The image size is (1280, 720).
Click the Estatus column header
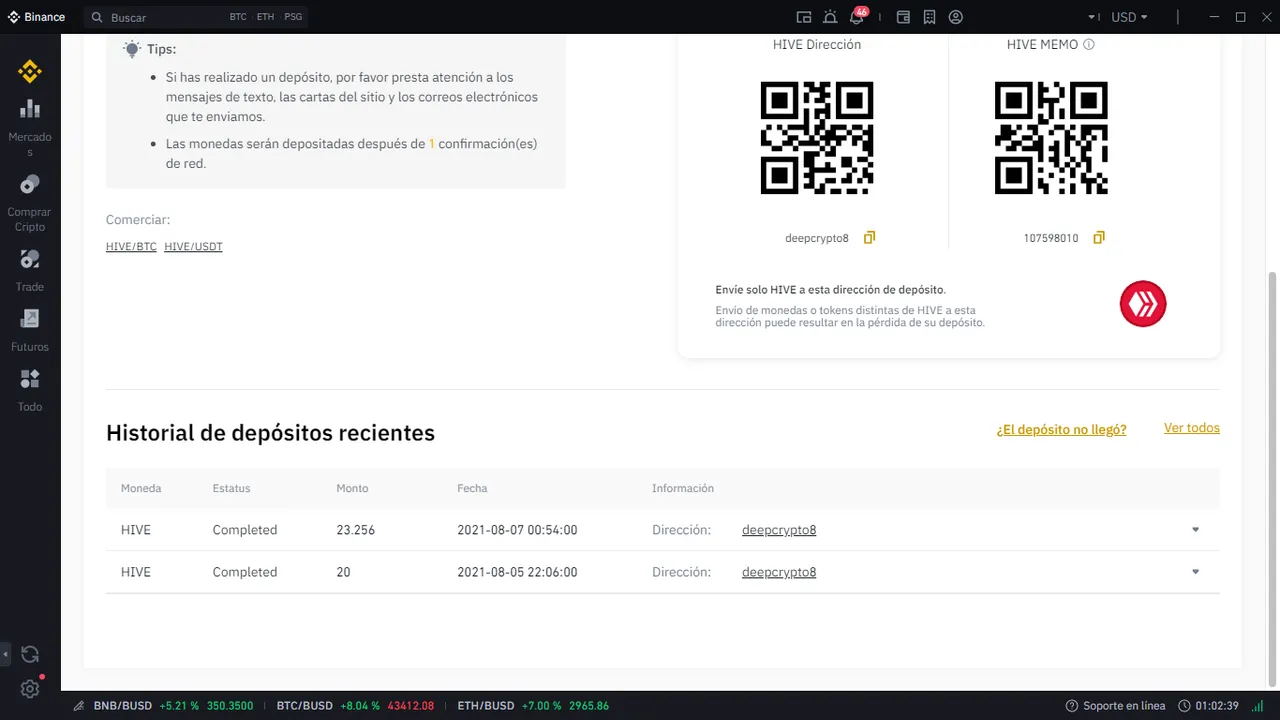[232, 488]
